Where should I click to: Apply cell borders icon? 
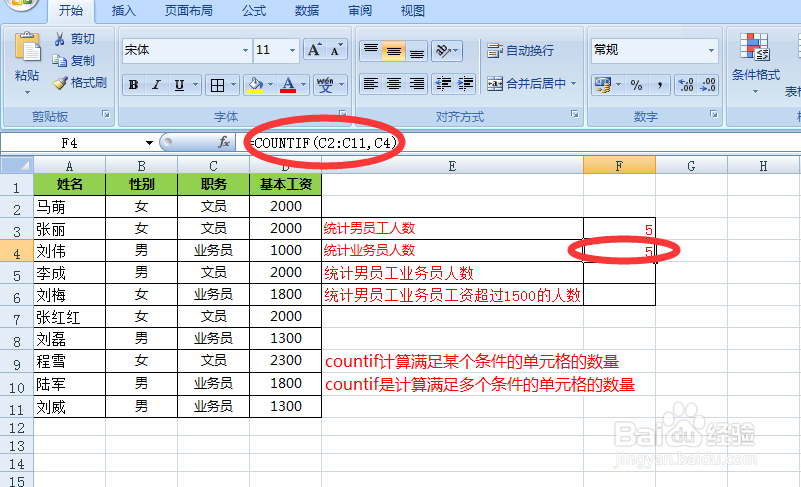(218, 85)
